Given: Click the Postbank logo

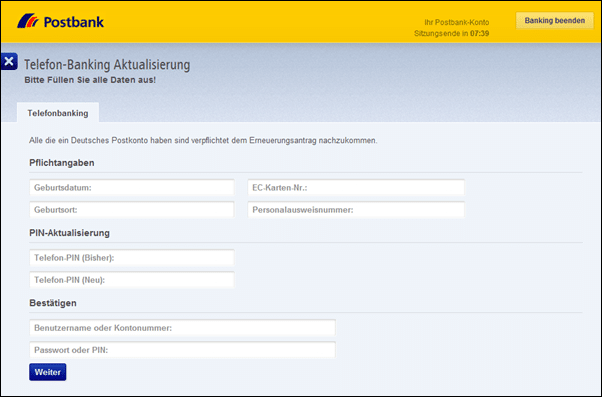Looking at the screenshot, I should click(x=61, y=22).
